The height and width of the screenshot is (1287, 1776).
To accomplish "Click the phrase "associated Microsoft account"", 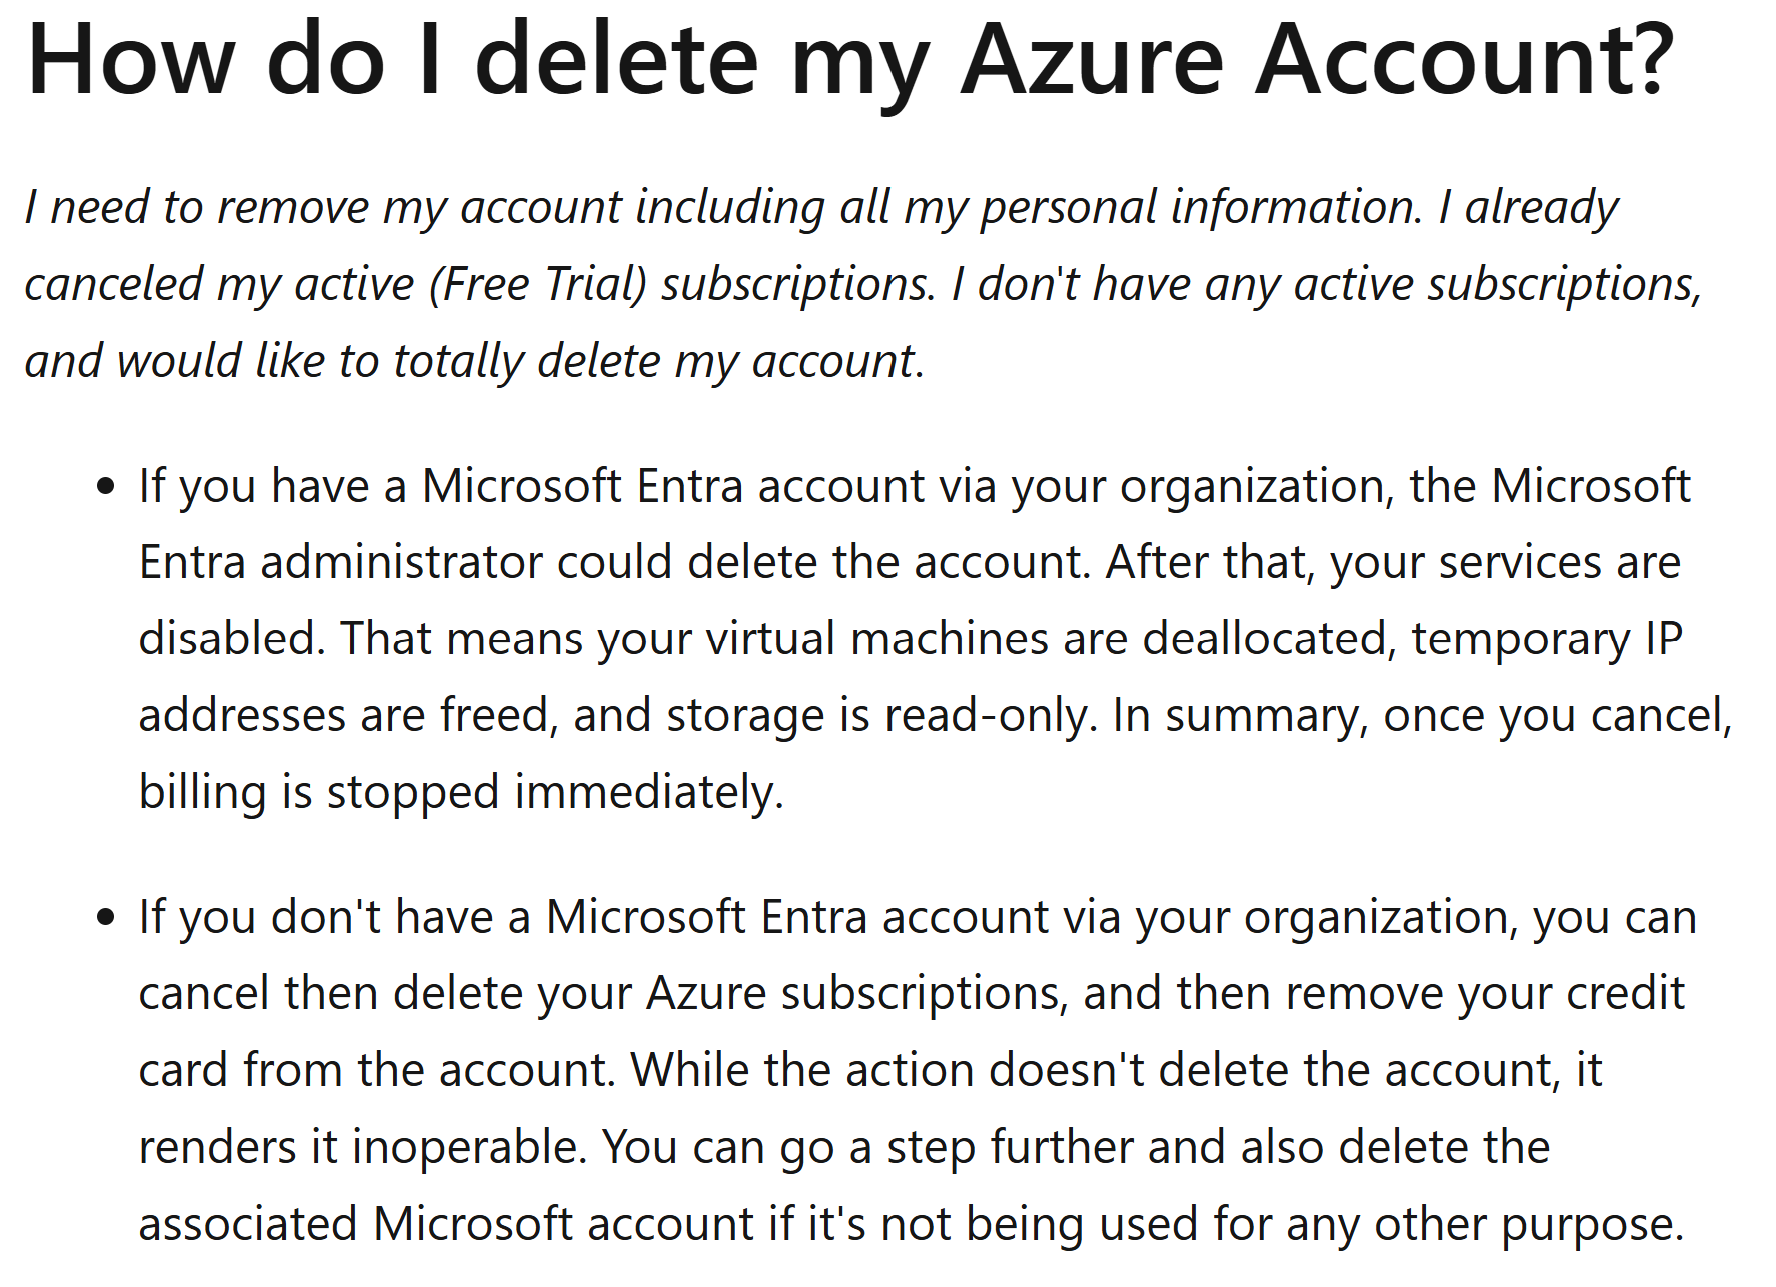I will (x=446, y=1225).
